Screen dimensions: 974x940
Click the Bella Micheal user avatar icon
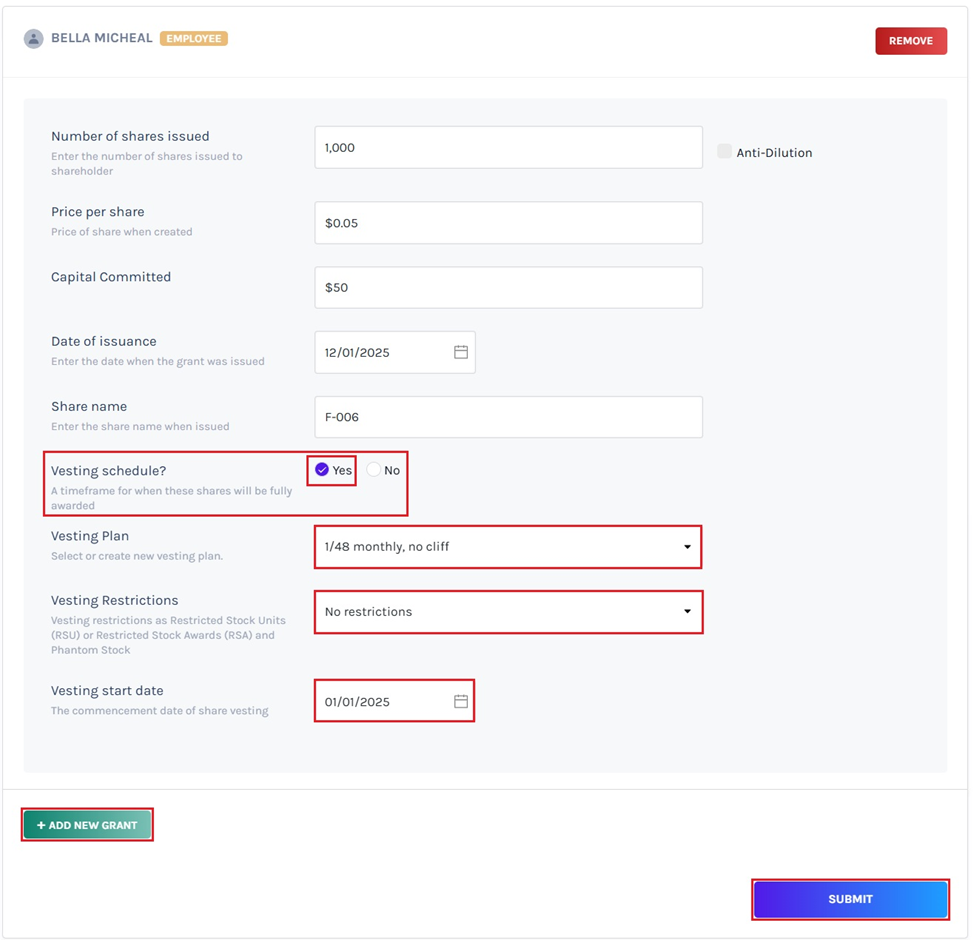click(x=34, y=39)
